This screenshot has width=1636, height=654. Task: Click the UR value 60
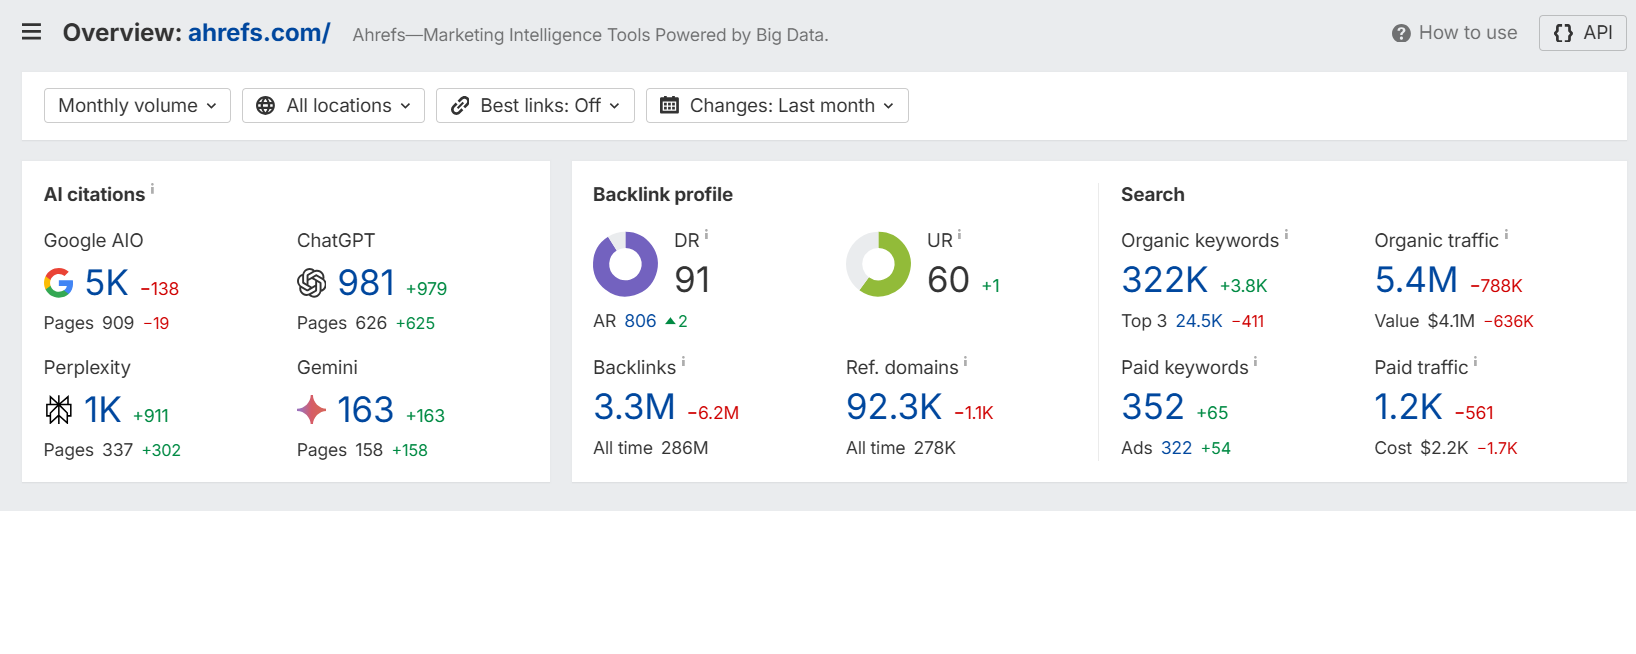coord(948,280)
